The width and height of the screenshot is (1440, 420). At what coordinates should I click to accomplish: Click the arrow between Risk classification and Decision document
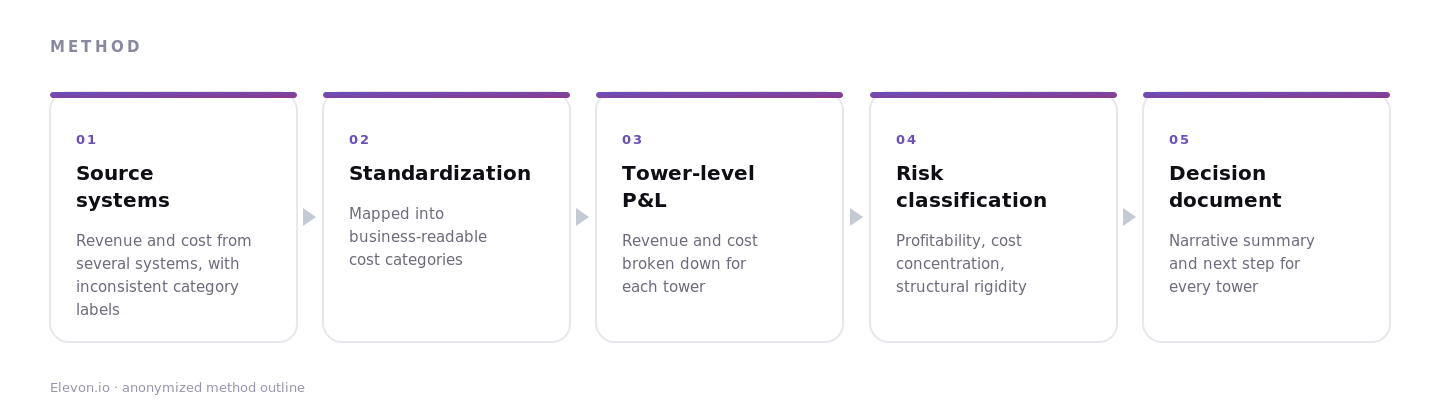1129,217
